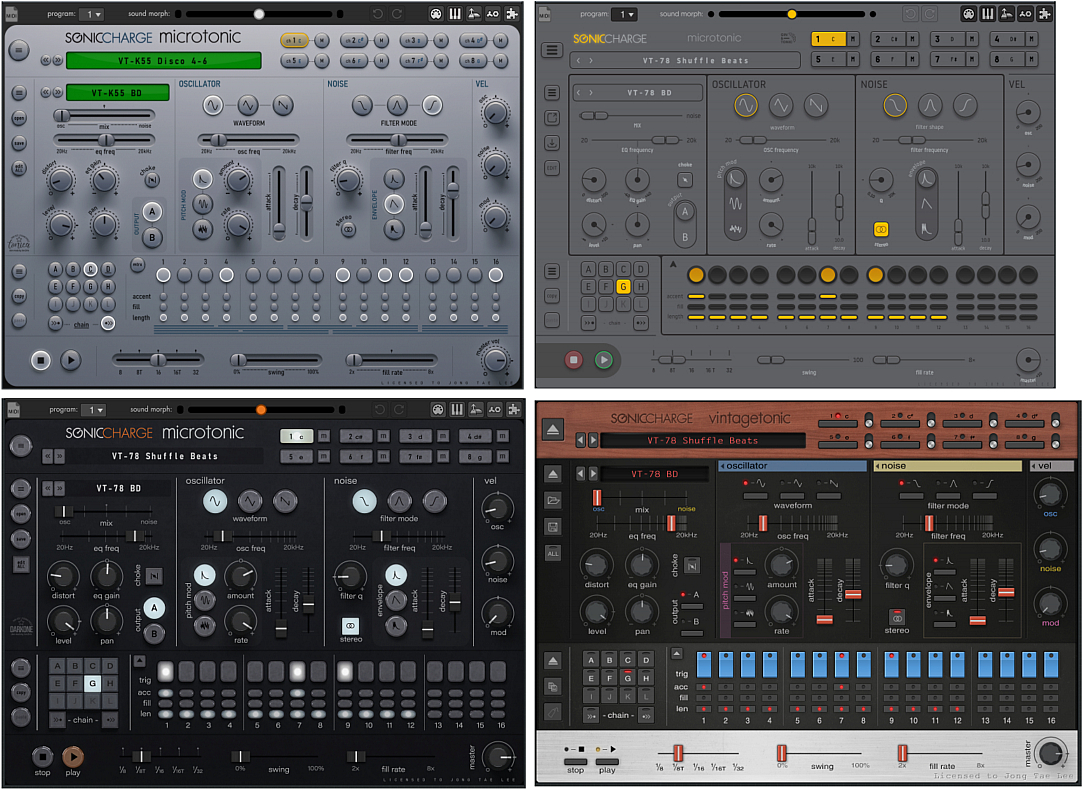Open main menu button in silver microtonic

pos(19,49)
